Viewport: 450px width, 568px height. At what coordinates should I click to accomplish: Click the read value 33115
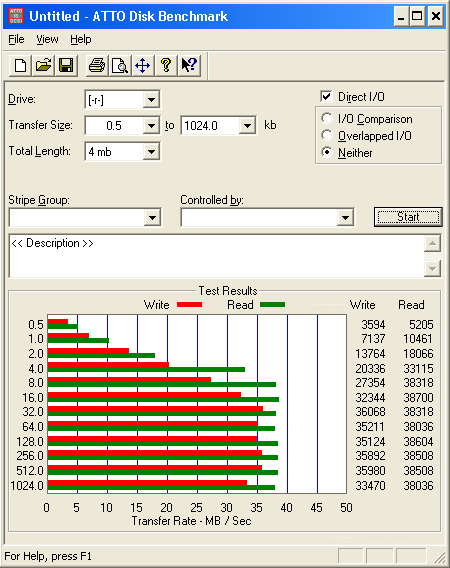pos(418,368)
